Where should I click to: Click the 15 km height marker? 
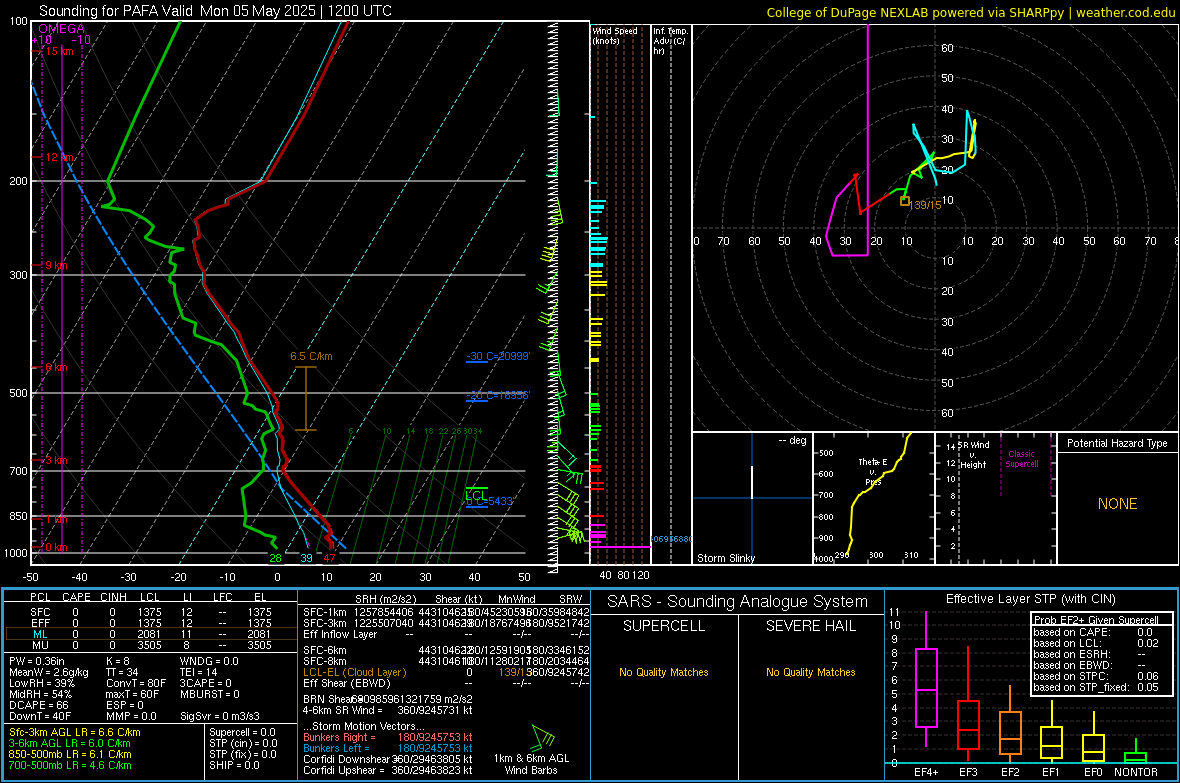pos(59,51)
